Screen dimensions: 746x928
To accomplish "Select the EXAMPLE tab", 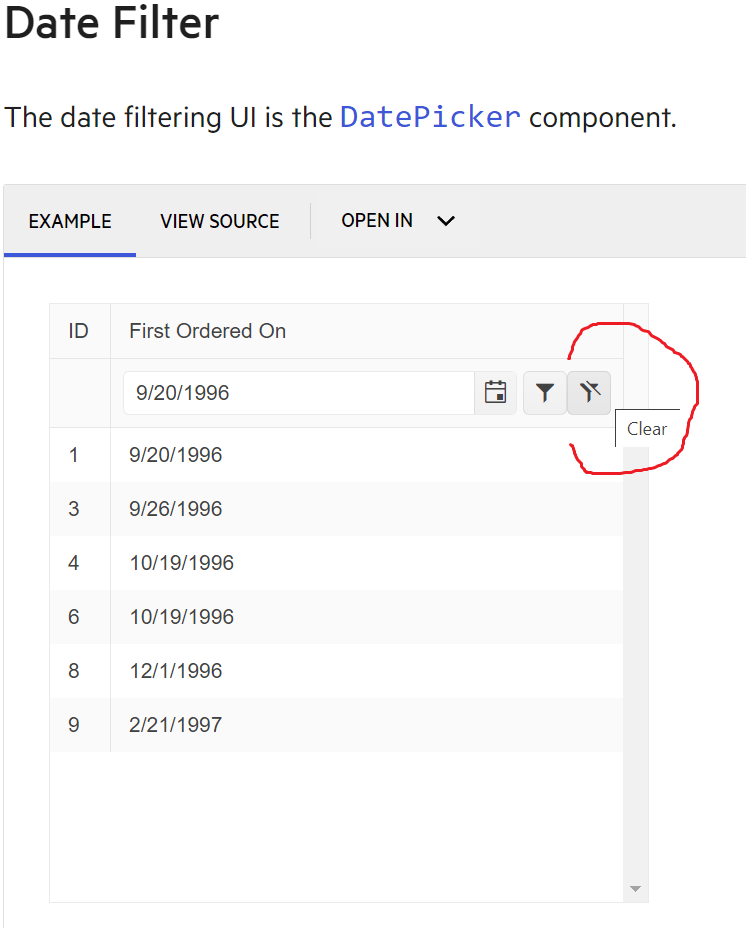I will (x=69, y=221).
